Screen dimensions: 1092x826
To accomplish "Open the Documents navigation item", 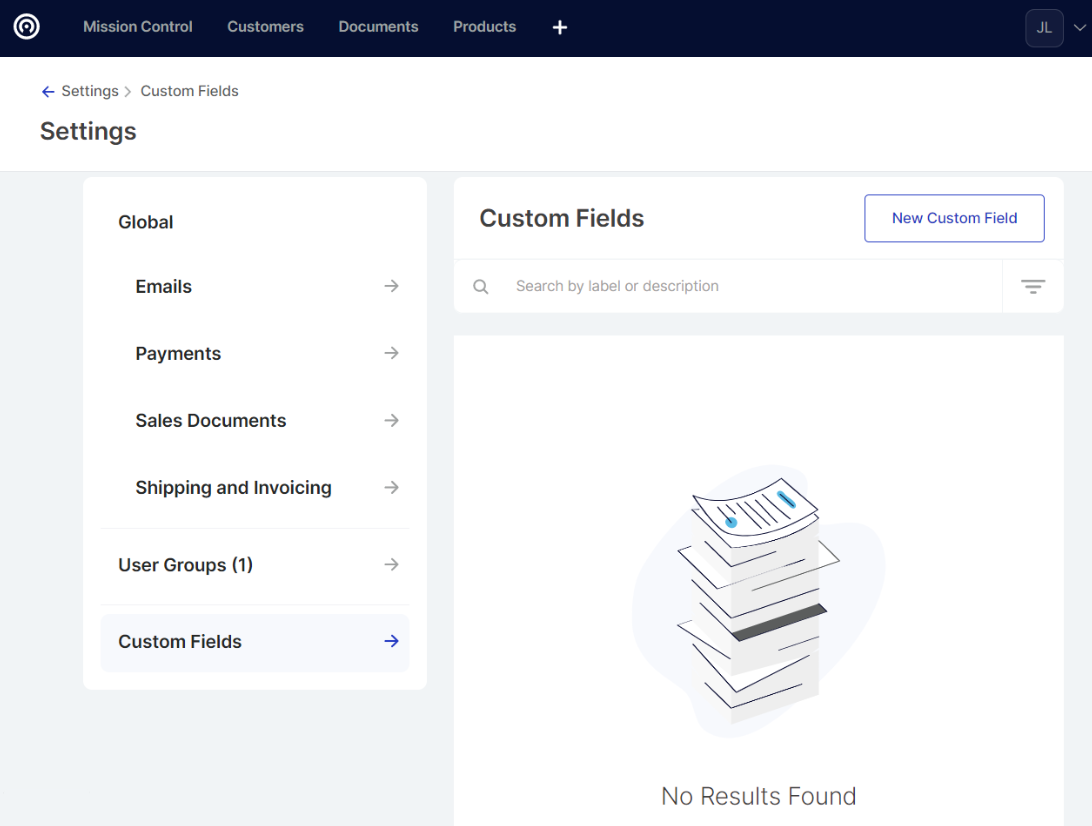I will (x=378, y=27).
